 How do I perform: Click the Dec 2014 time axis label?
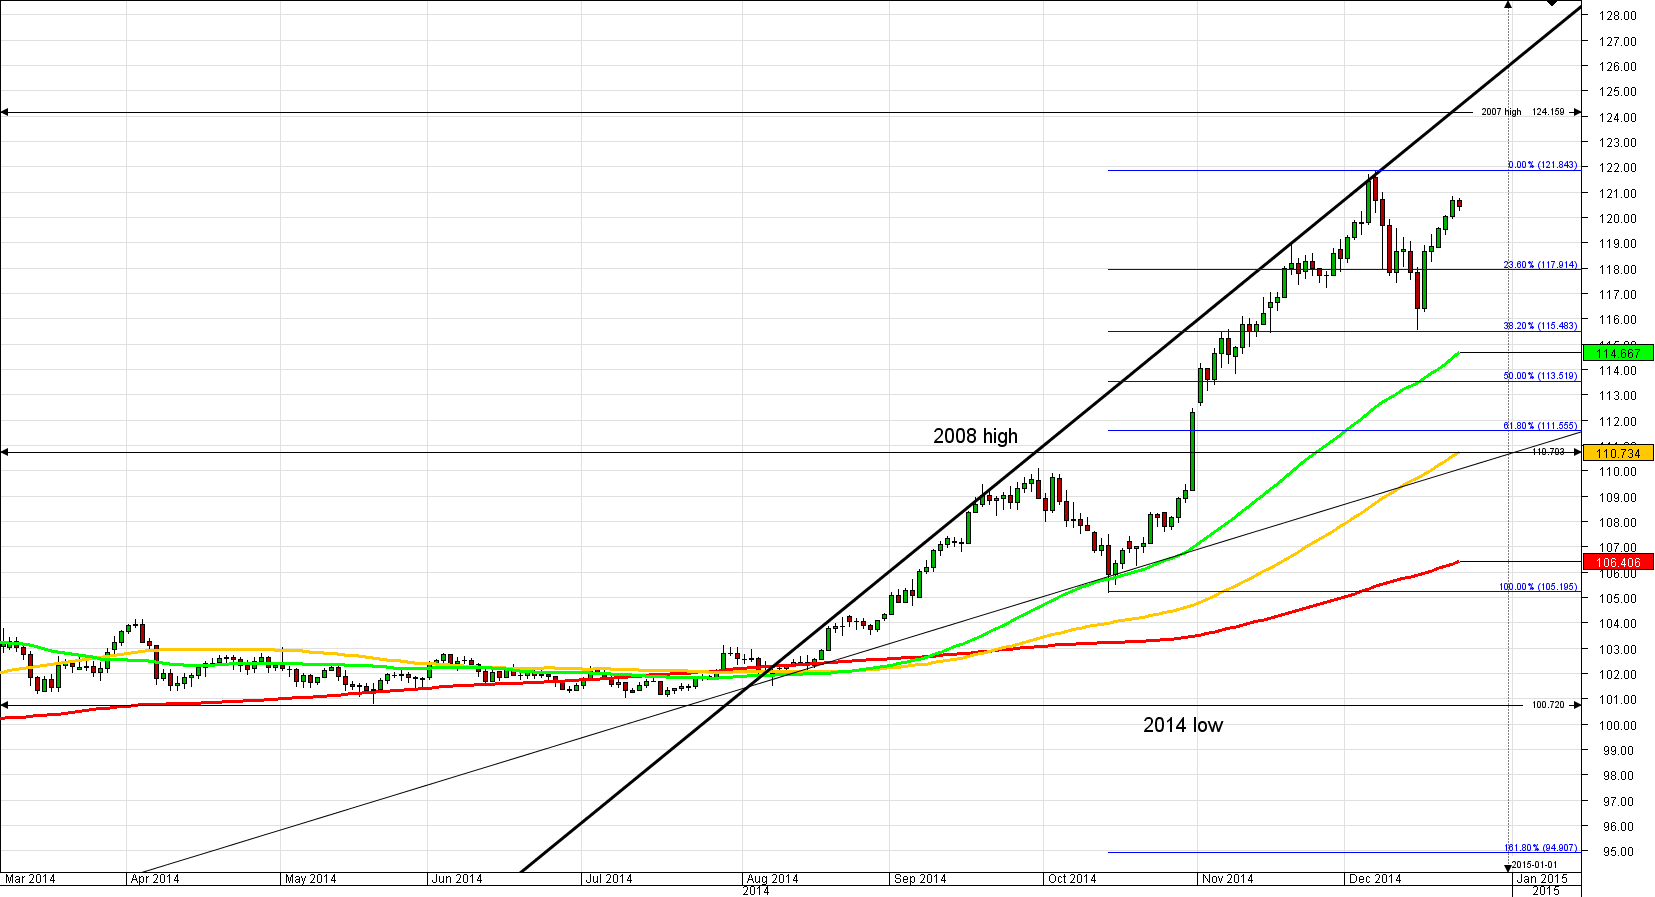tap(1375, 879)
